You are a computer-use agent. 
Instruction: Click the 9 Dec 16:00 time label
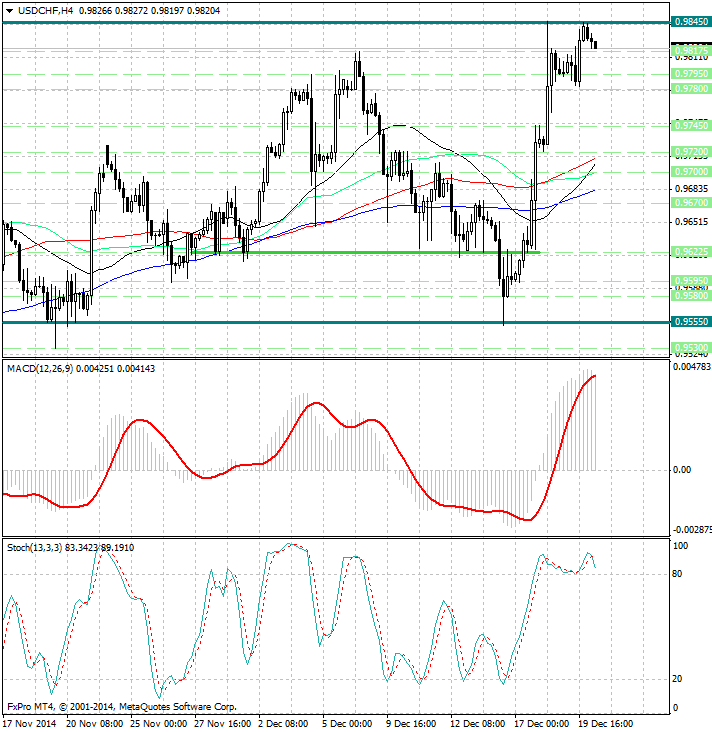[x=411, y=724]
